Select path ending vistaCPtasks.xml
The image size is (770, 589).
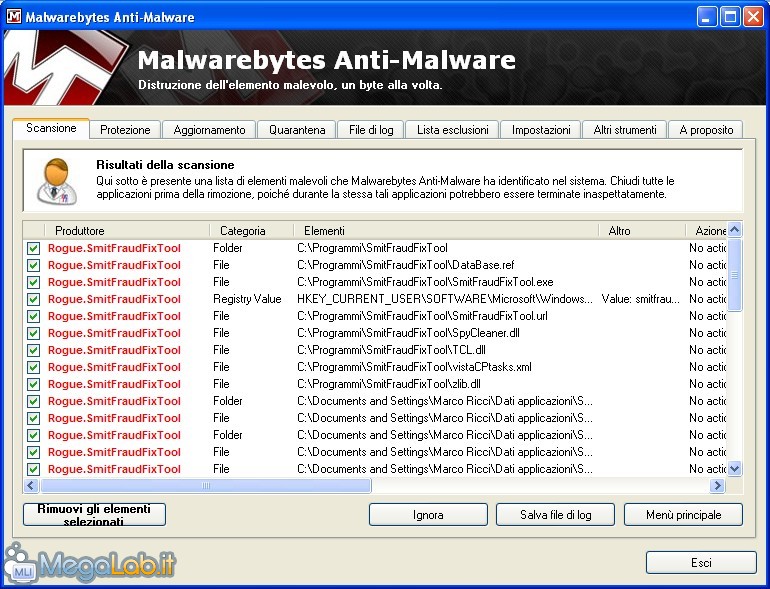pos(414,367)
